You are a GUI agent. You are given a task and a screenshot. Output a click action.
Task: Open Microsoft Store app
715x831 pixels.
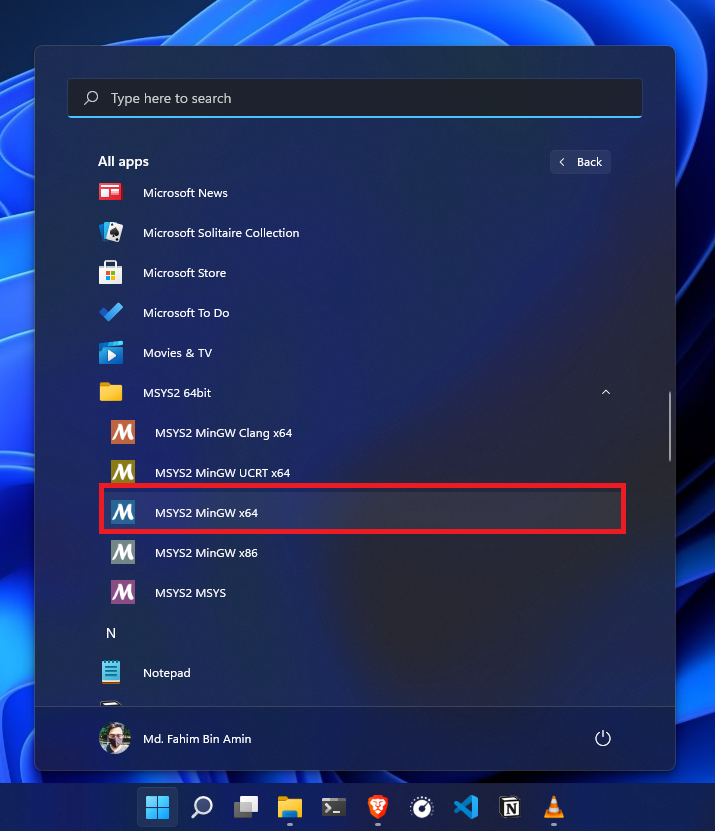click(x=184, y=273)
